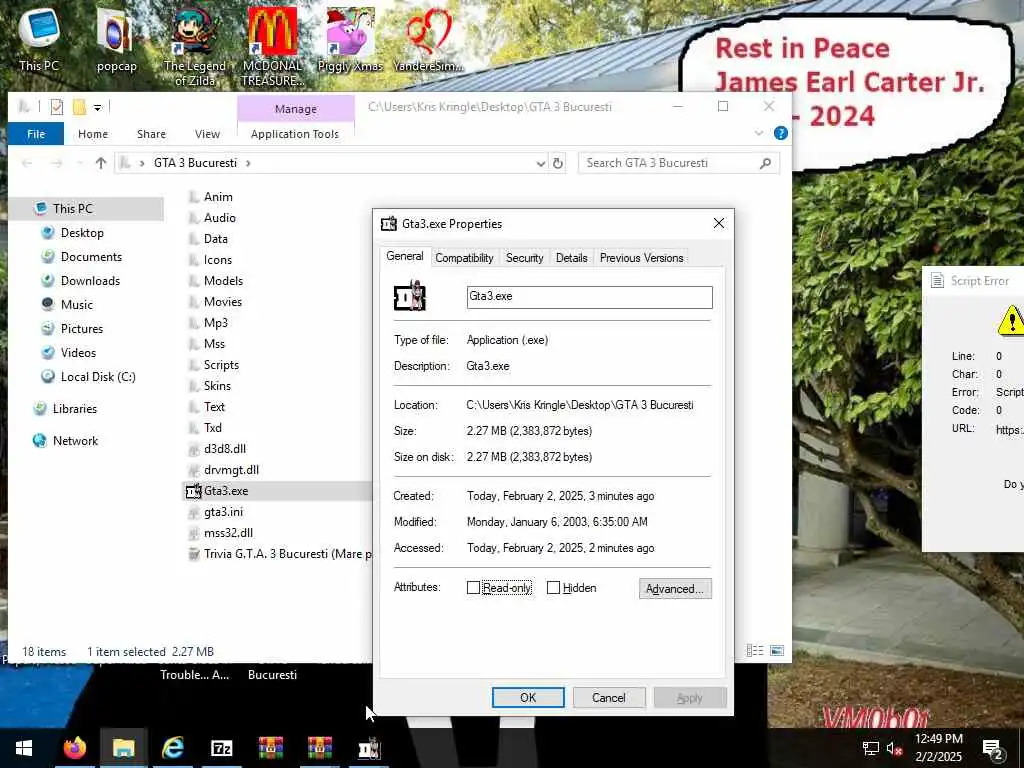Select Downloads in navigation pane

pyautogui.click(x=90, y=281)
